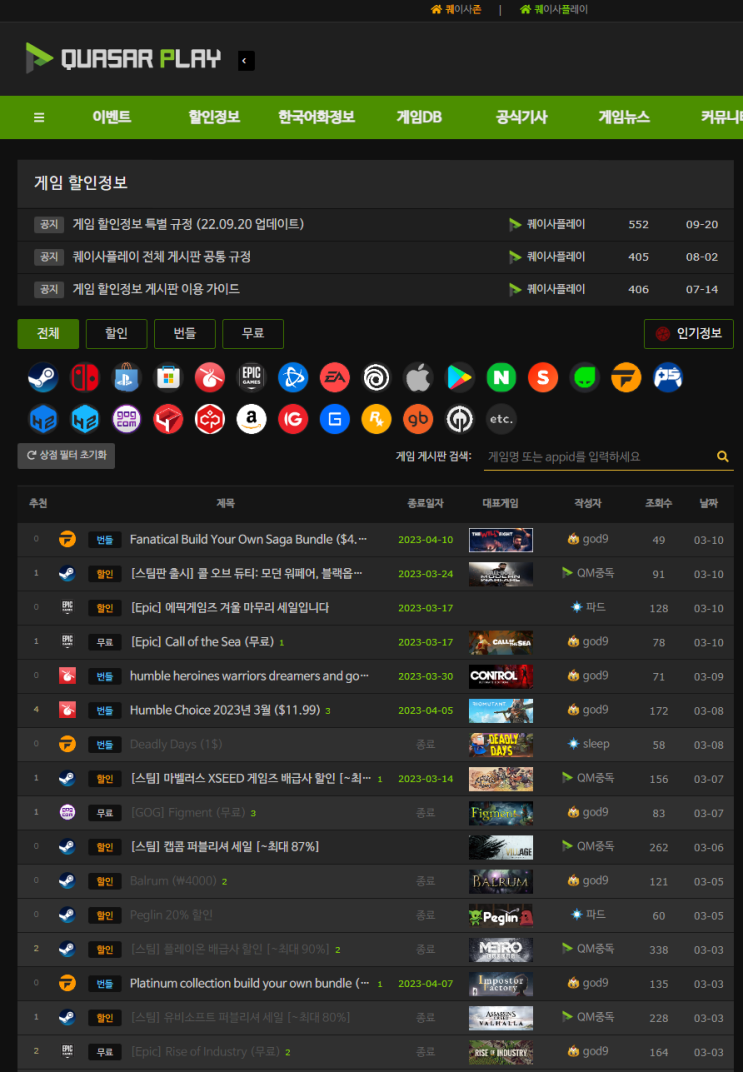
Task: Select the 무료 filter tab
Action: (x=253, y=334)
